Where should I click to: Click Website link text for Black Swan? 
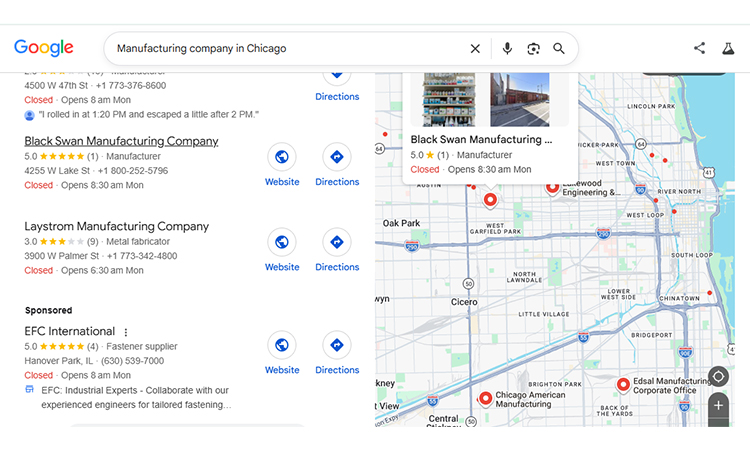tap(282, 182)
